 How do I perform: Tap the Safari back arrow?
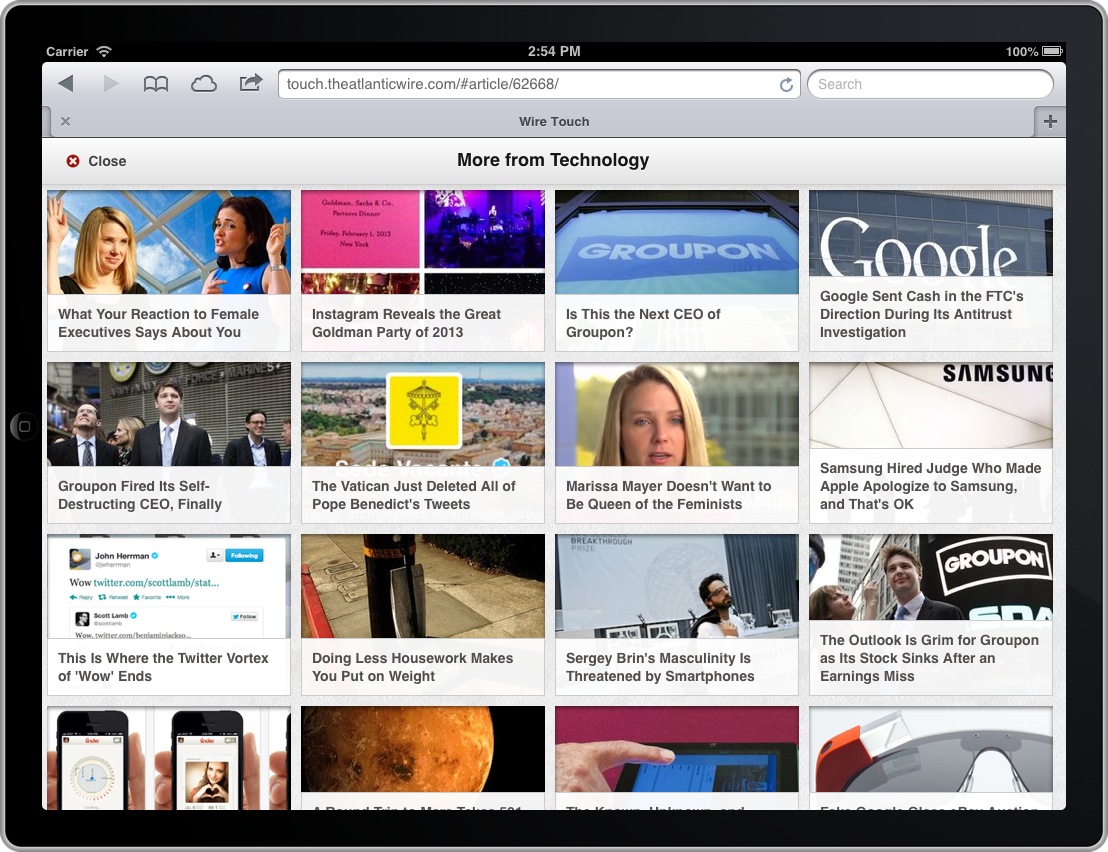tap(66, 83)
